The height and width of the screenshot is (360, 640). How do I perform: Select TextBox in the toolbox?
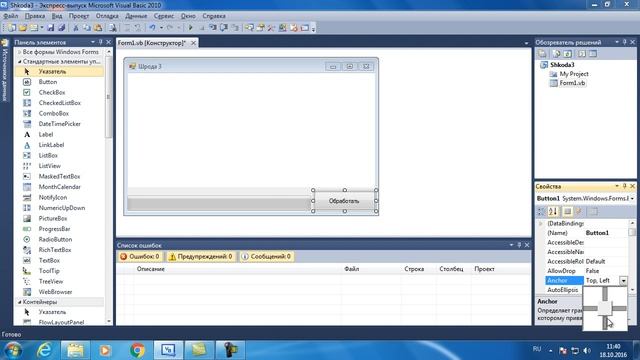point(59,260)
